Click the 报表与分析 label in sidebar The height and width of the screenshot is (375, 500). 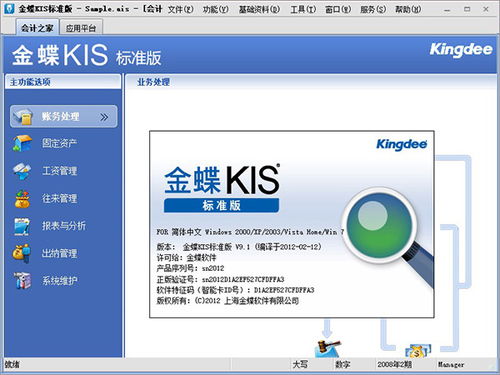[x=64, y=226]
